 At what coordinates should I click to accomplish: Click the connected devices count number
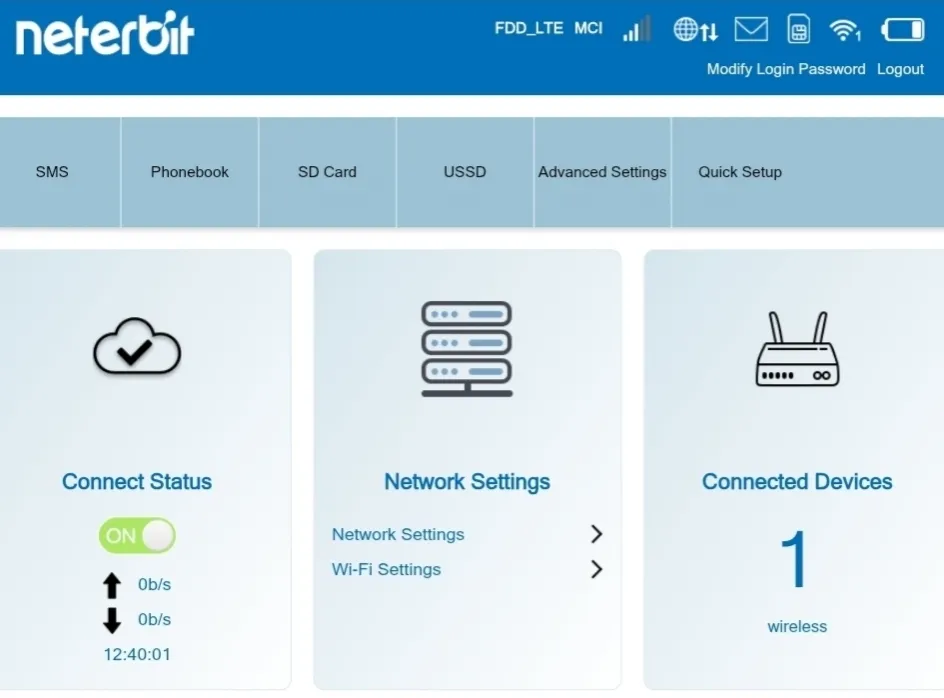tap(795, 560)
